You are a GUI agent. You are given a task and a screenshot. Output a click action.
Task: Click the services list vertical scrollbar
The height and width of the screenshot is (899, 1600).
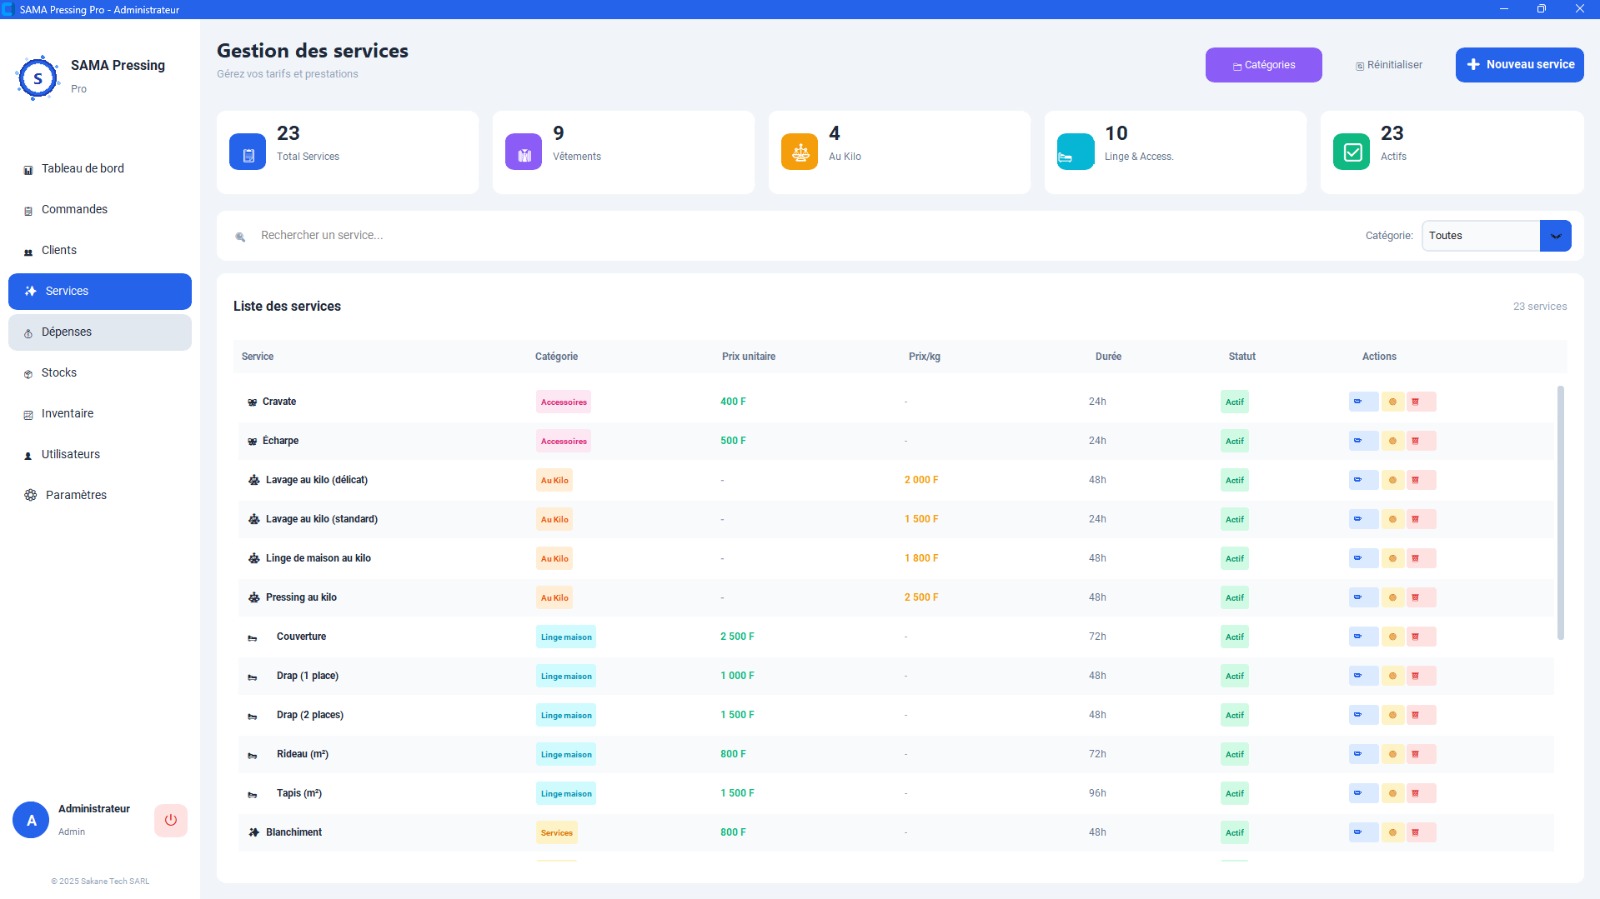click(1561, 513)
